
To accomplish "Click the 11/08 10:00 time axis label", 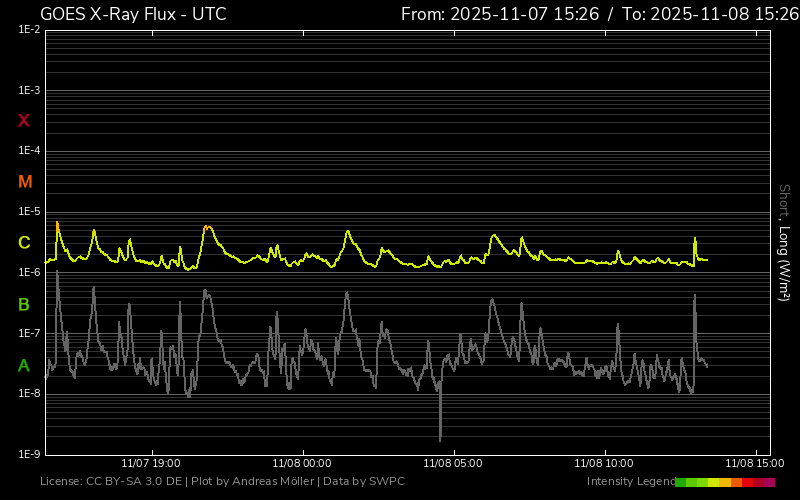I will click(x=604, y=463).
